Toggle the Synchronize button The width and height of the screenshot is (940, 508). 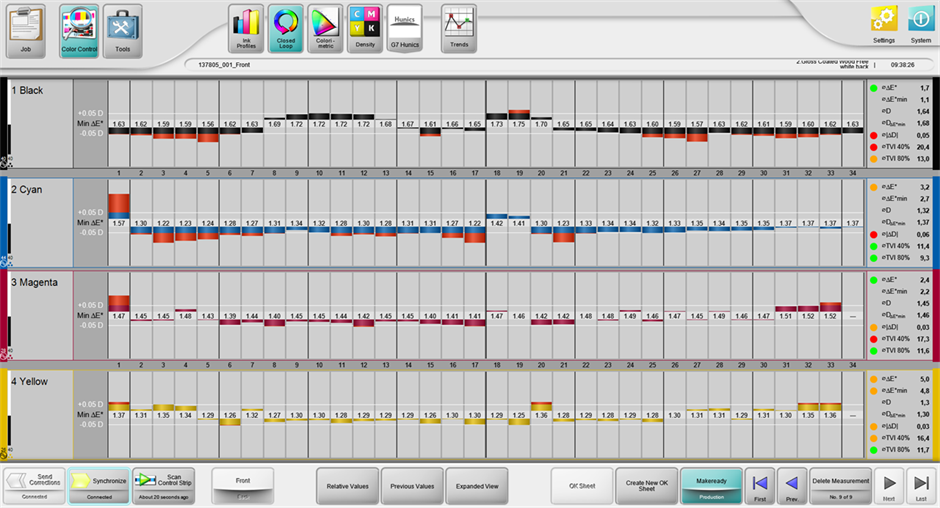tap(98, 484)
